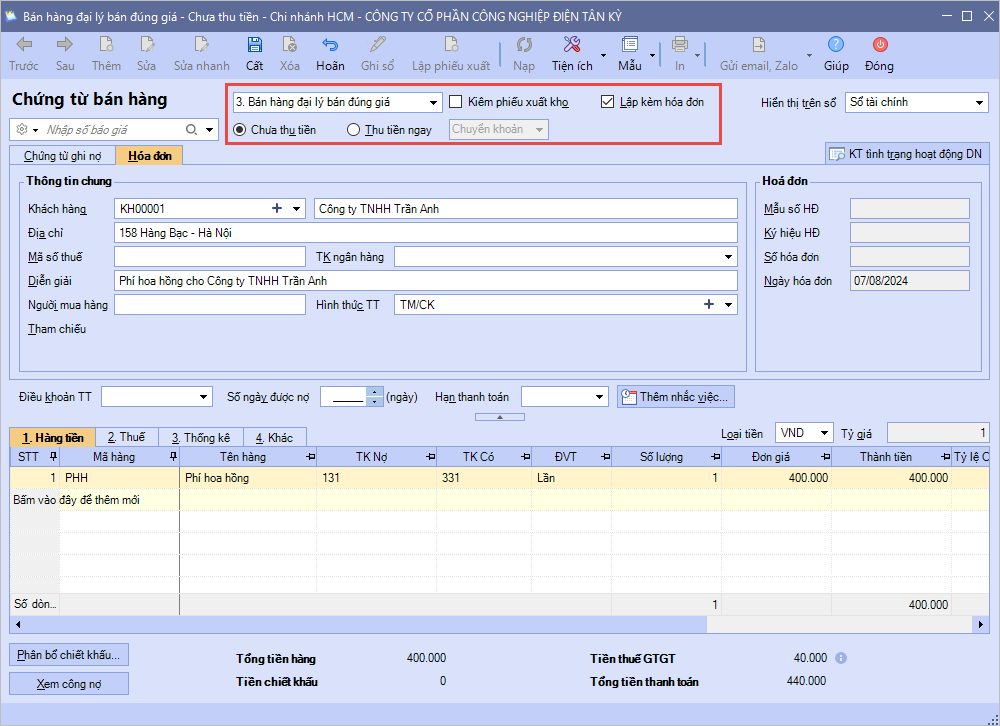Click the Xem công nợ button
The width and height of the screenshot is (1000, 726).
coord(69,684)
